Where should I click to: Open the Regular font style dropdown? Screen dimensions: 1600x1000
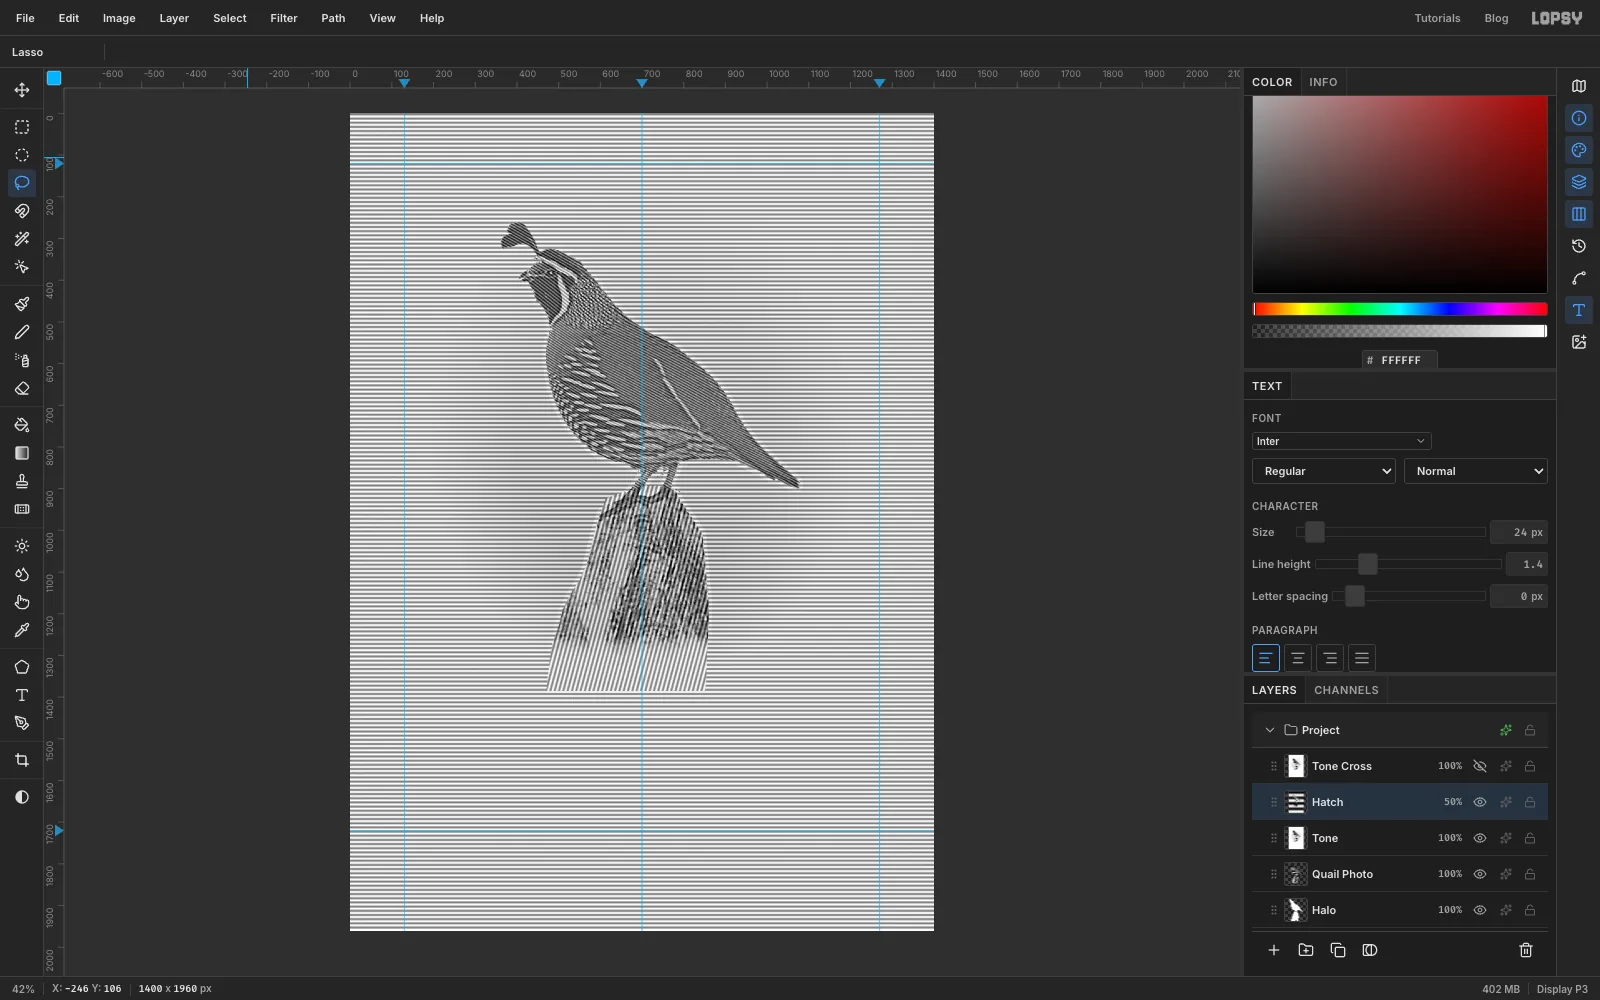pyautogui.click(x=1324, y=471)
